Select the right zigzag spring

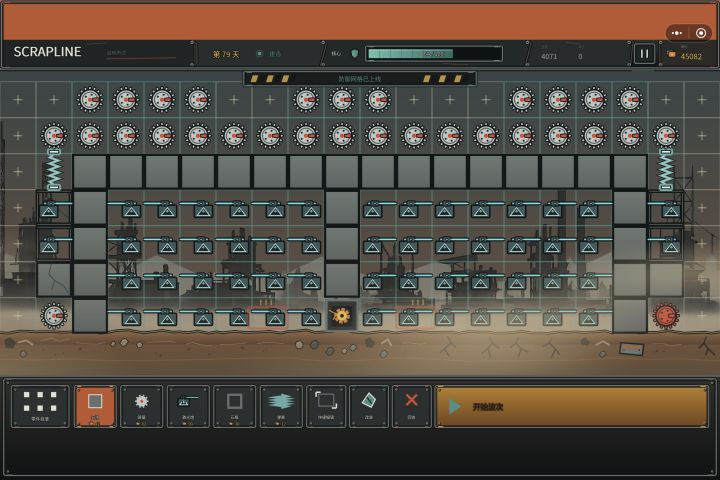(666, 169)
